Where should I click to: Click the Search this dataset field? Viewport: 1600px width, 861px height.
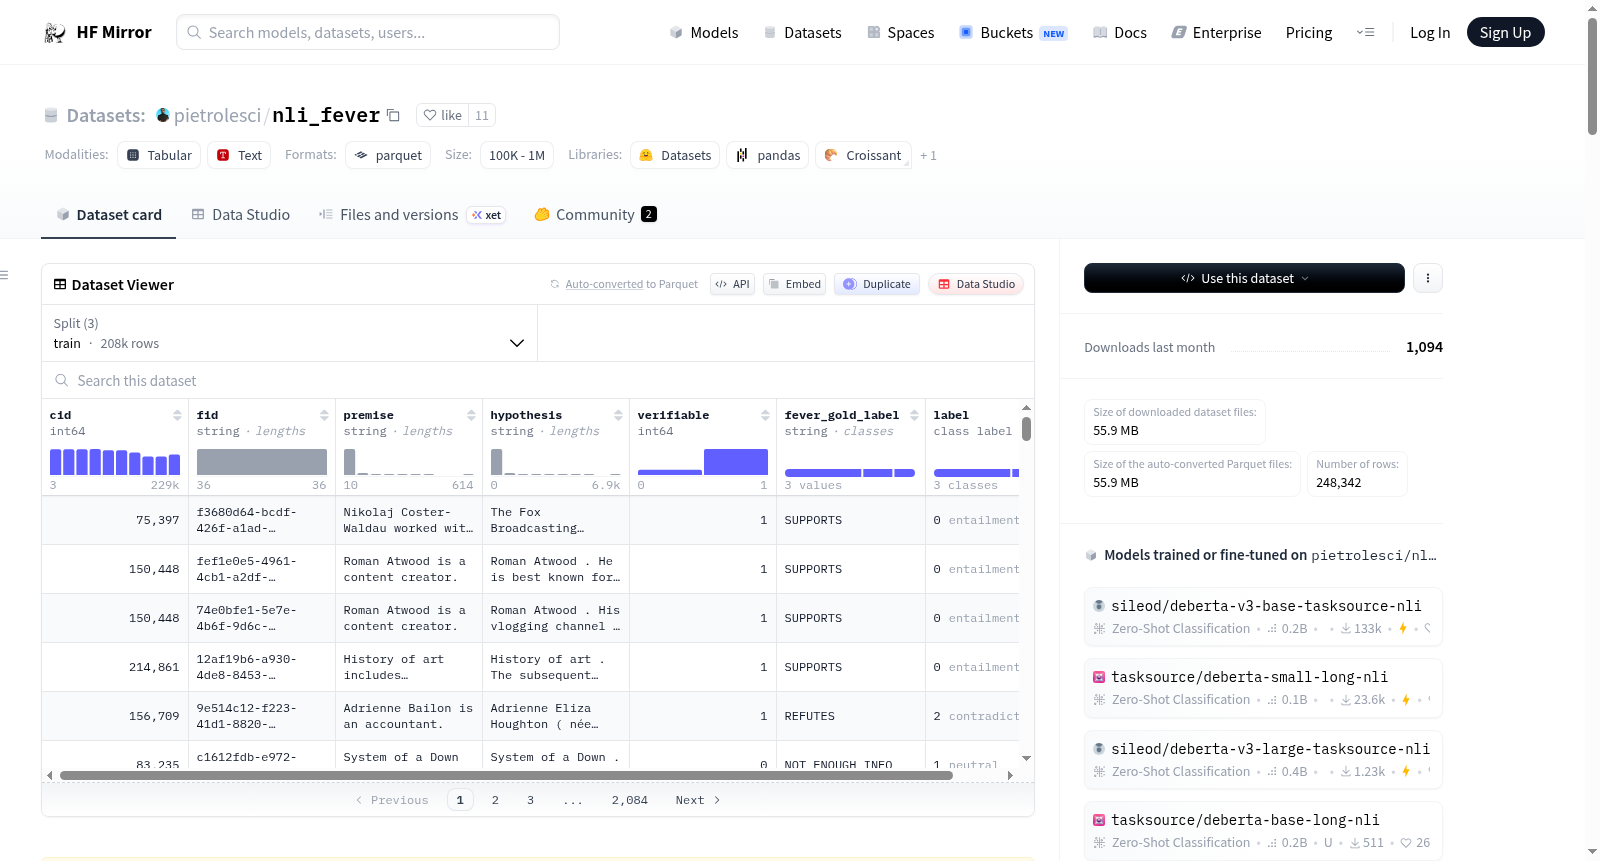538,381
